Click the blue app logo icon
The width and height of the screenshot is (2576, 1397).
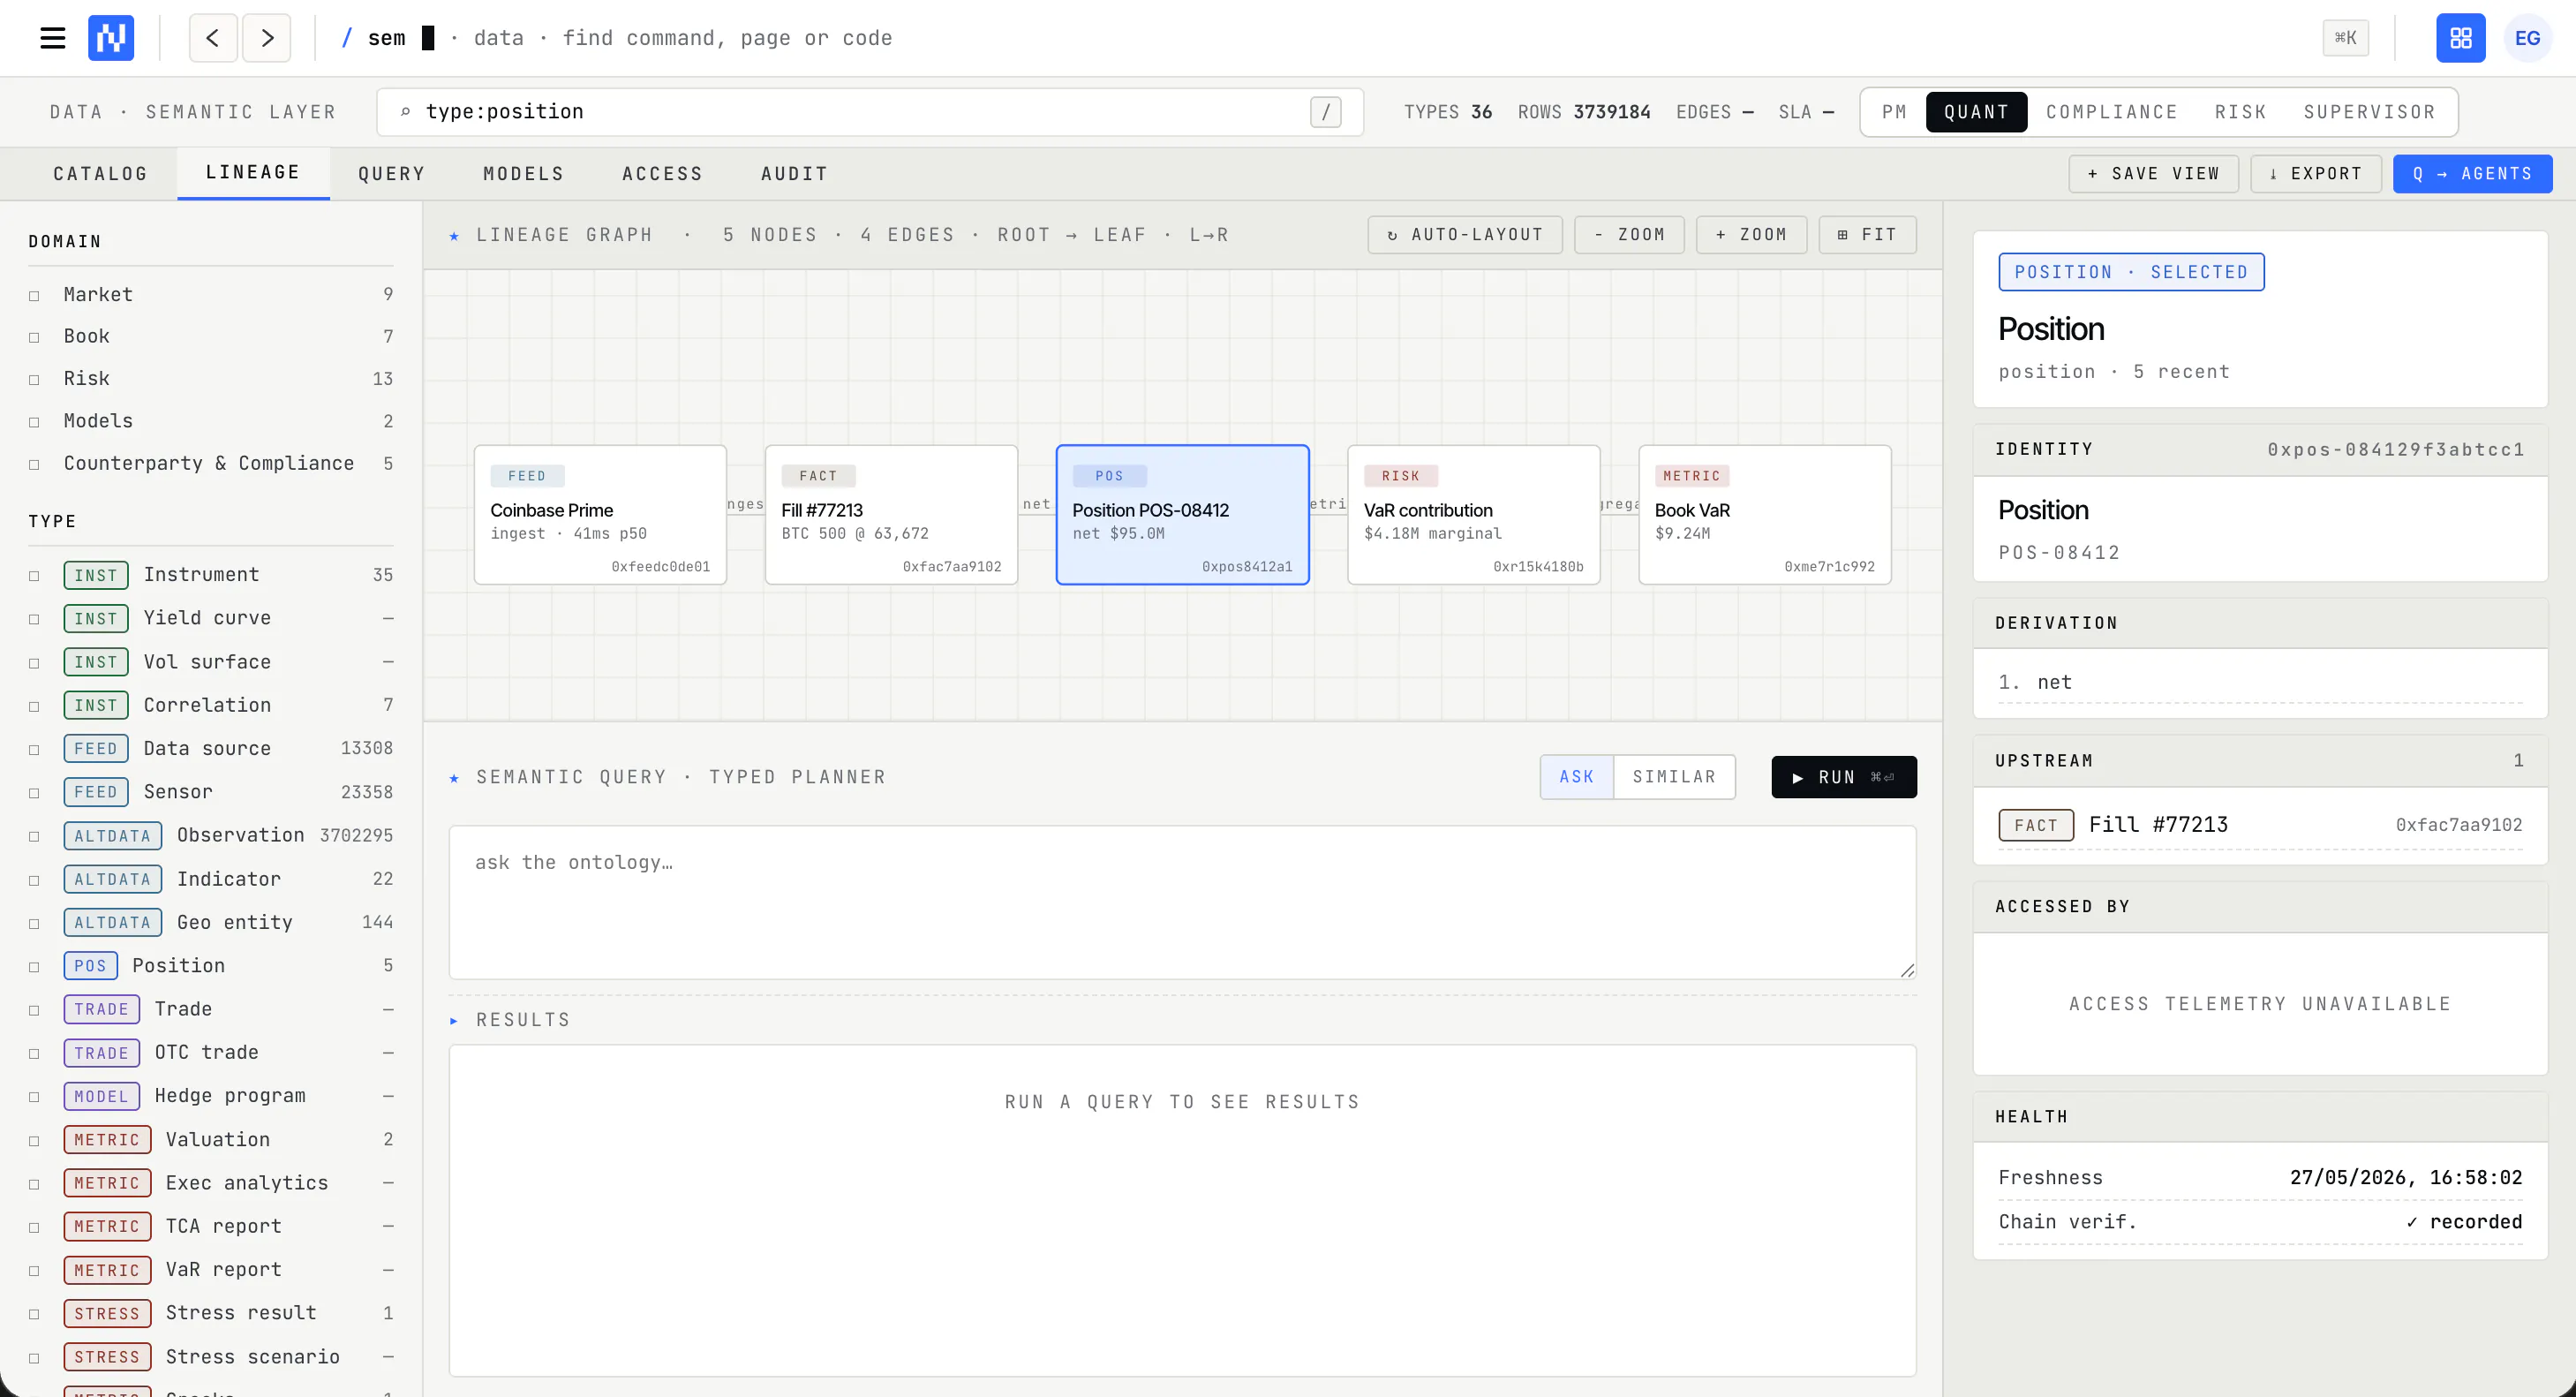pyautogui.click(x=111, y=38)
